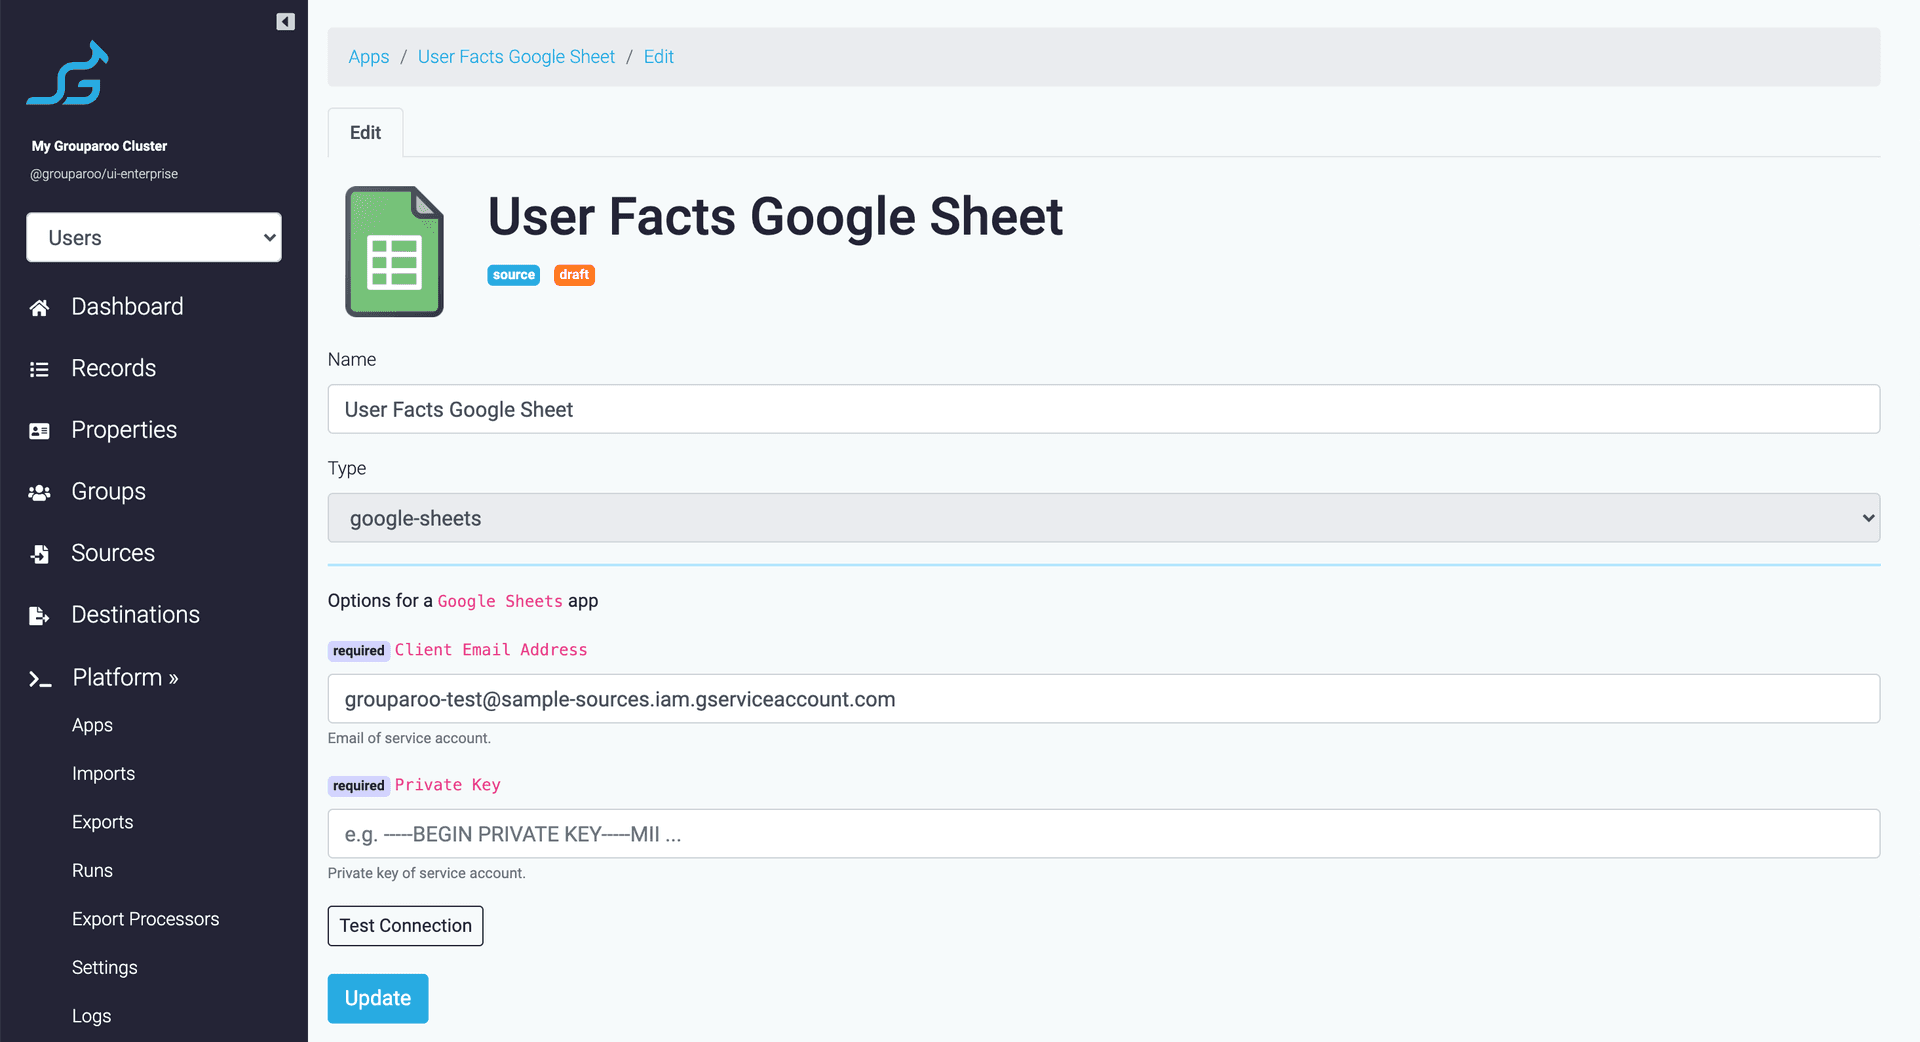
Task: Click the Dashboard home icon
Action: (39, 308)
